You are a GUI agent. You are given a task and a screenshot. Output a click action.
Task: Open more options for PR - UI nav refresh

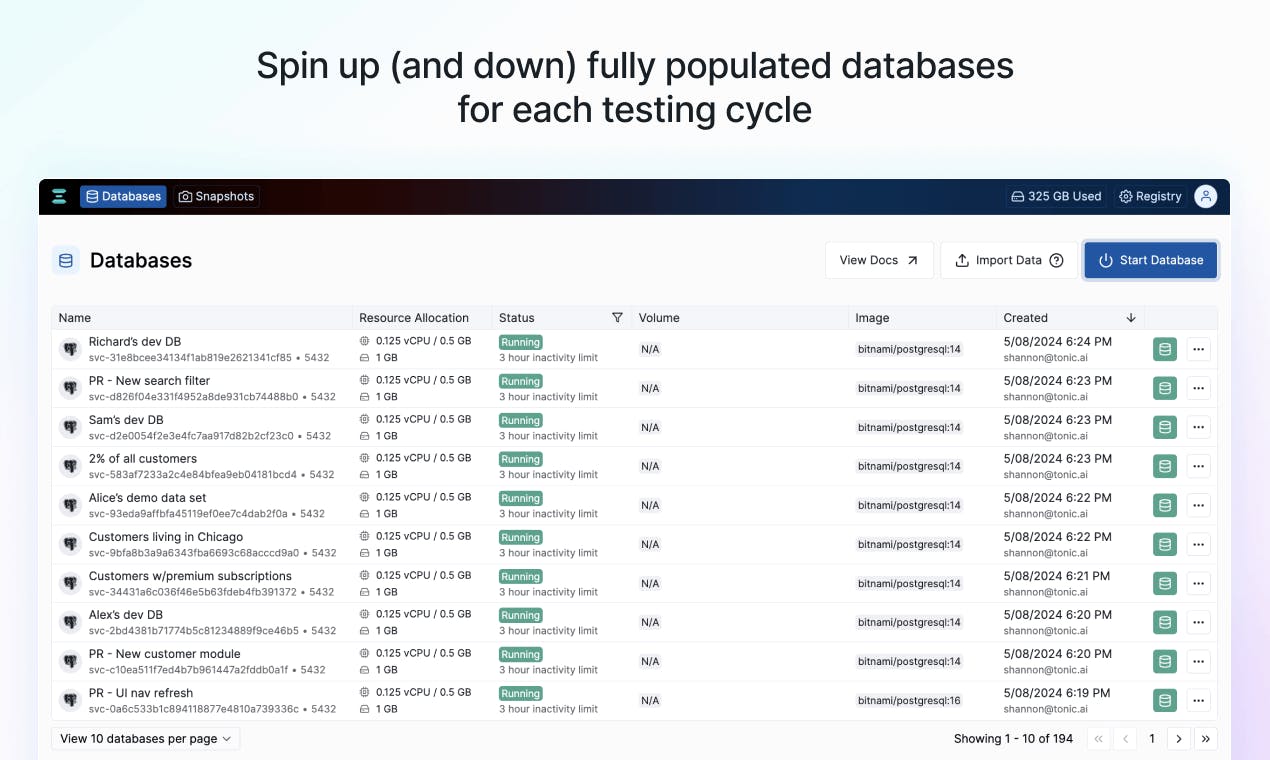click(1198, 700)
